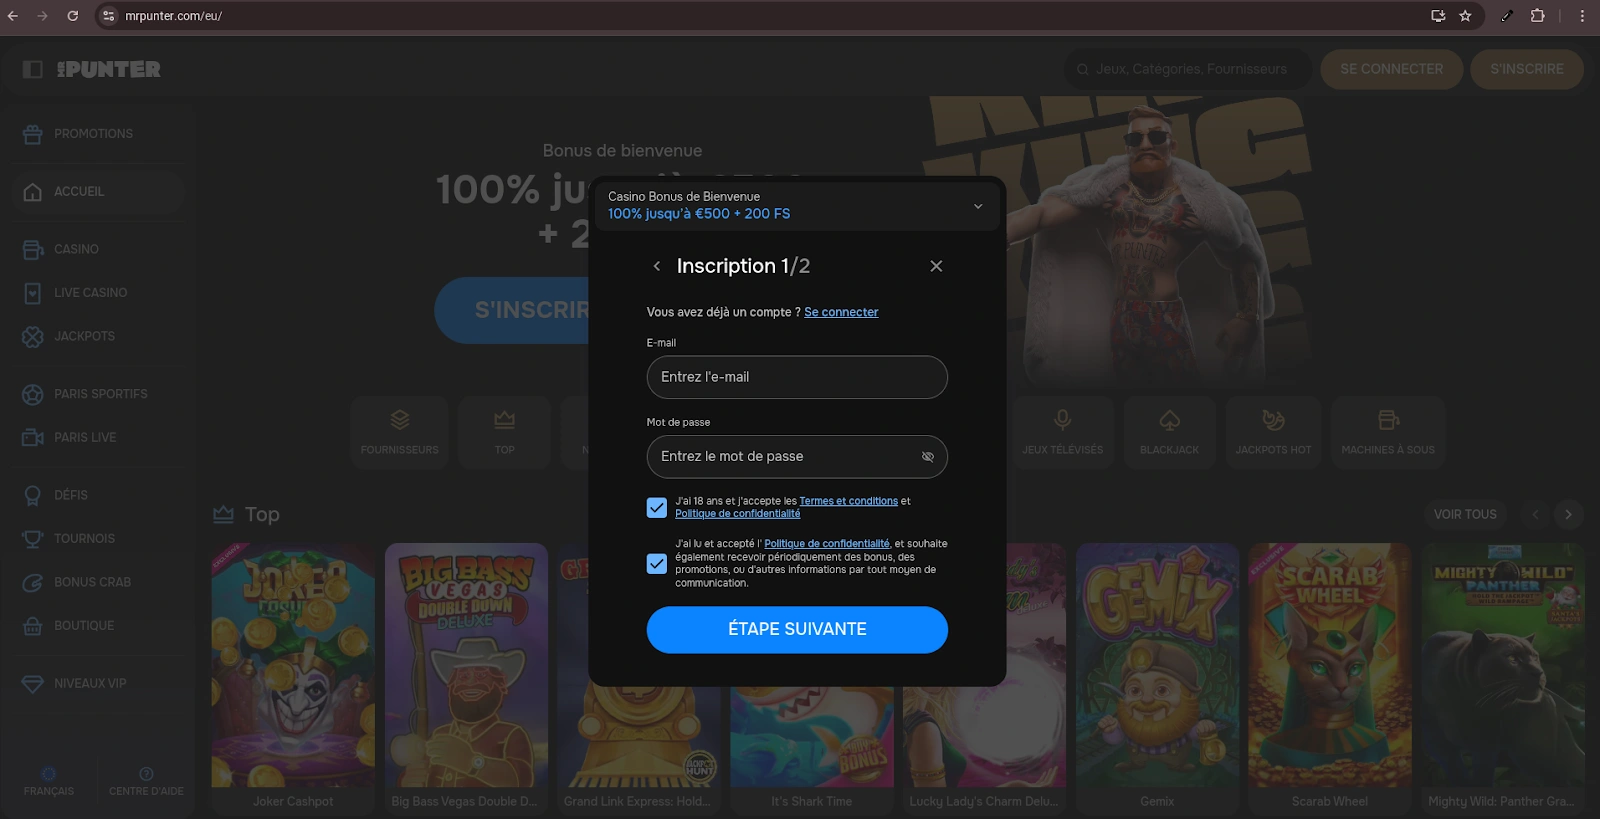Bookmark this page with the star icon
This screenshot has height=819, width=1600.
[x=1465, y=16]
